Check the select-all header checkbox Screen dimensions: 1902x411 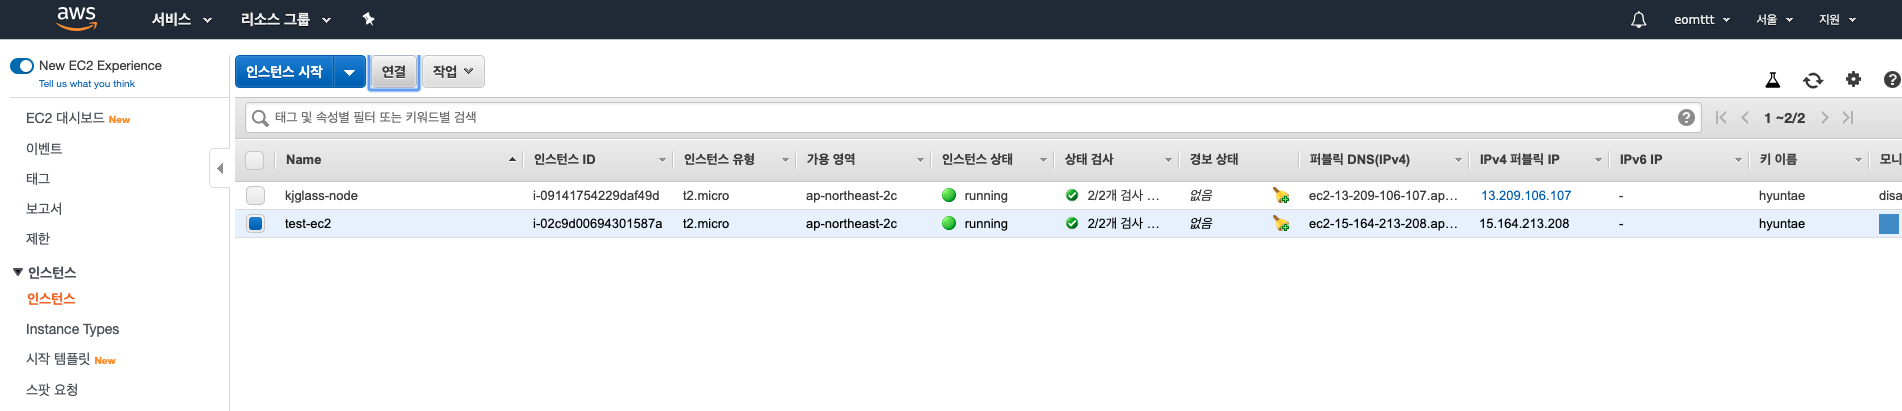(x=255, y=160)
